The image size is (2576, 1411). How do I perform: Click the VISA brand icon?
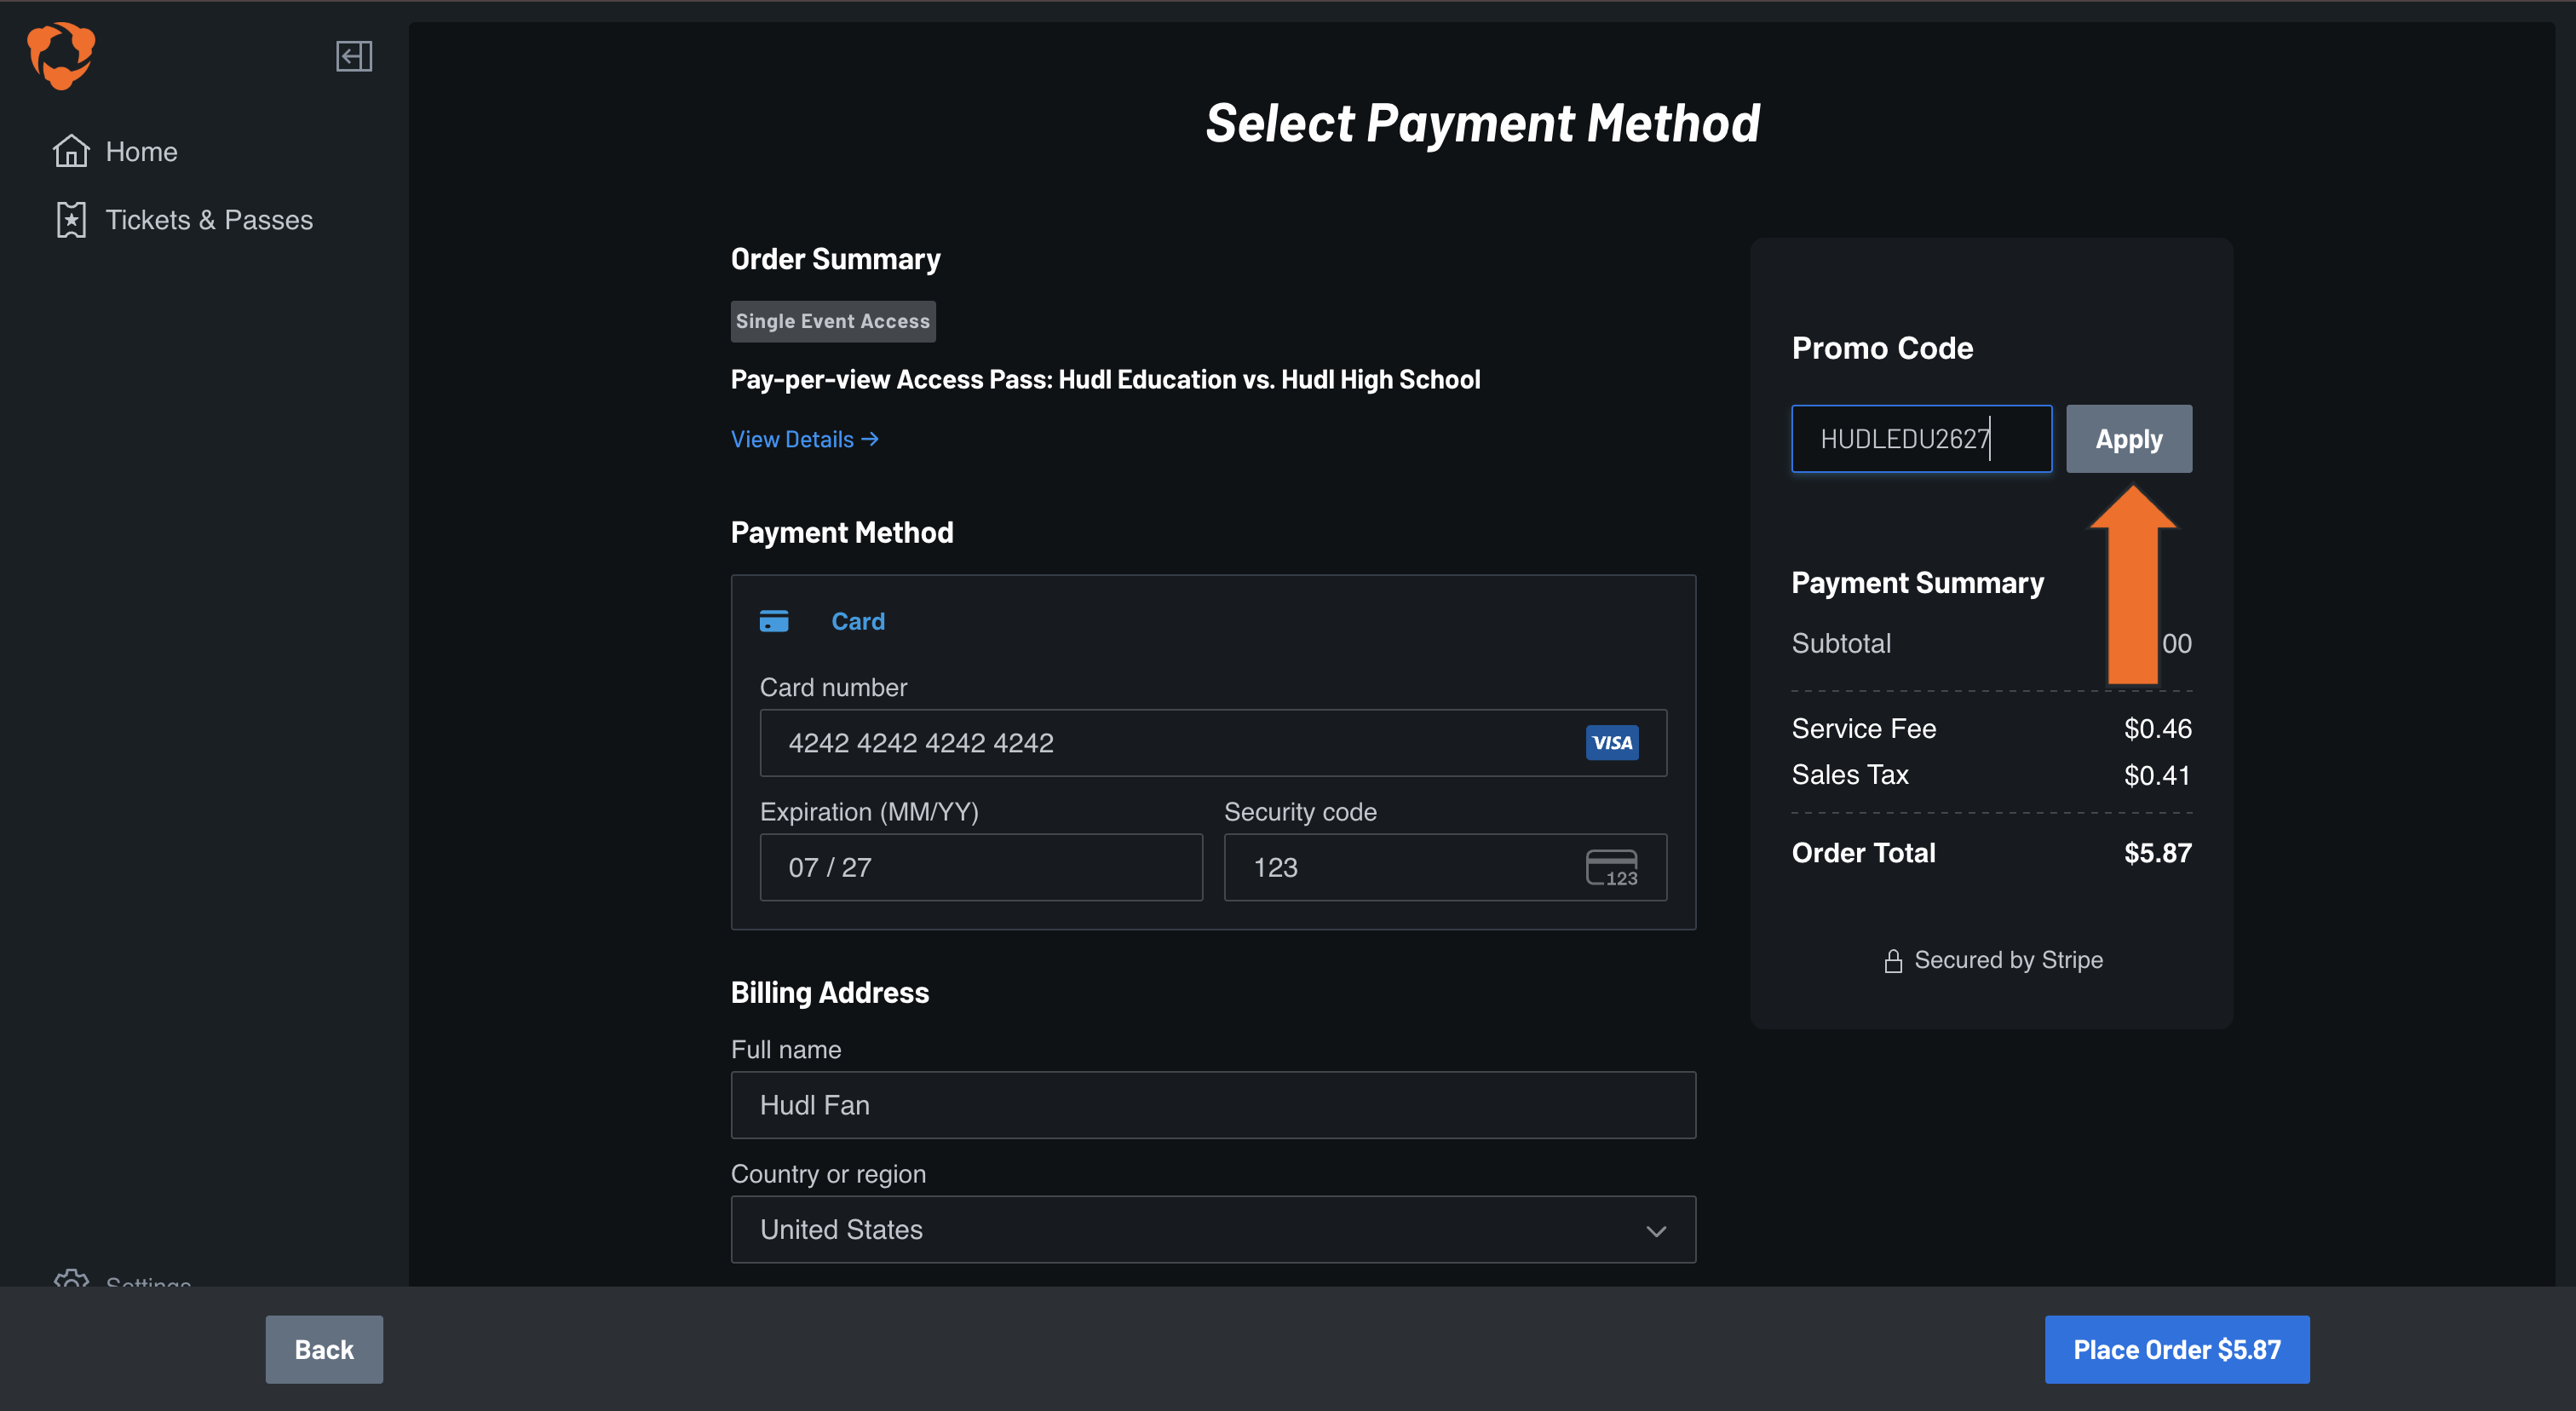[x=1612, y=743]
